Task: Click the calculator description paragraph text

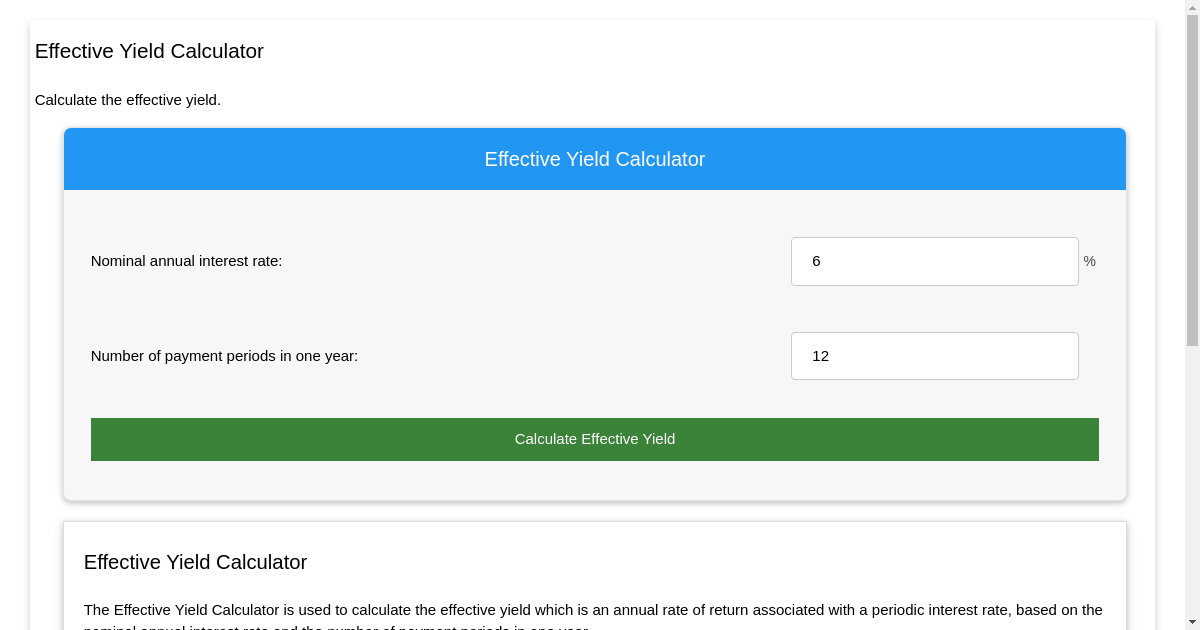Action: coord(593,610)
